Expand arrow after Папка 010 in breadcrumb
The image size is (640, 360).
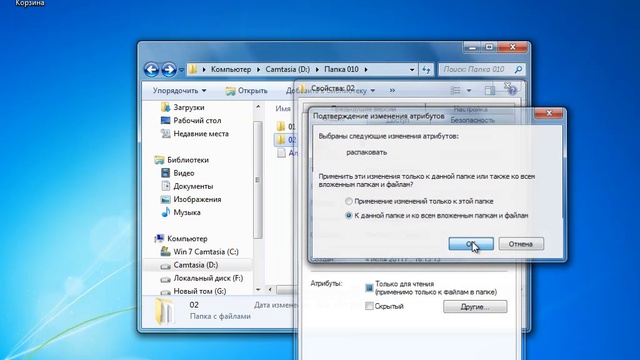click(x=366, y=69)
